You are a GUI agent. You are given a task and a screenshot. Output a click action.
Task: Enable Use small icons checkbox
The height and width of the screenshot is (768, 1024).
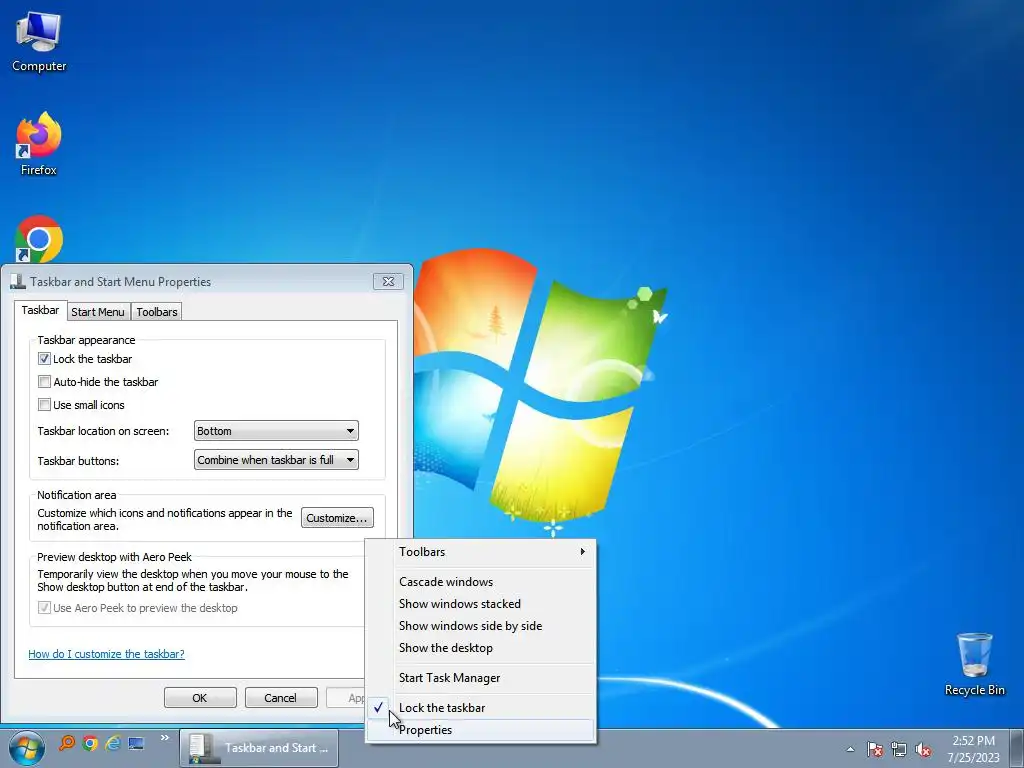[x=44, y=404]
